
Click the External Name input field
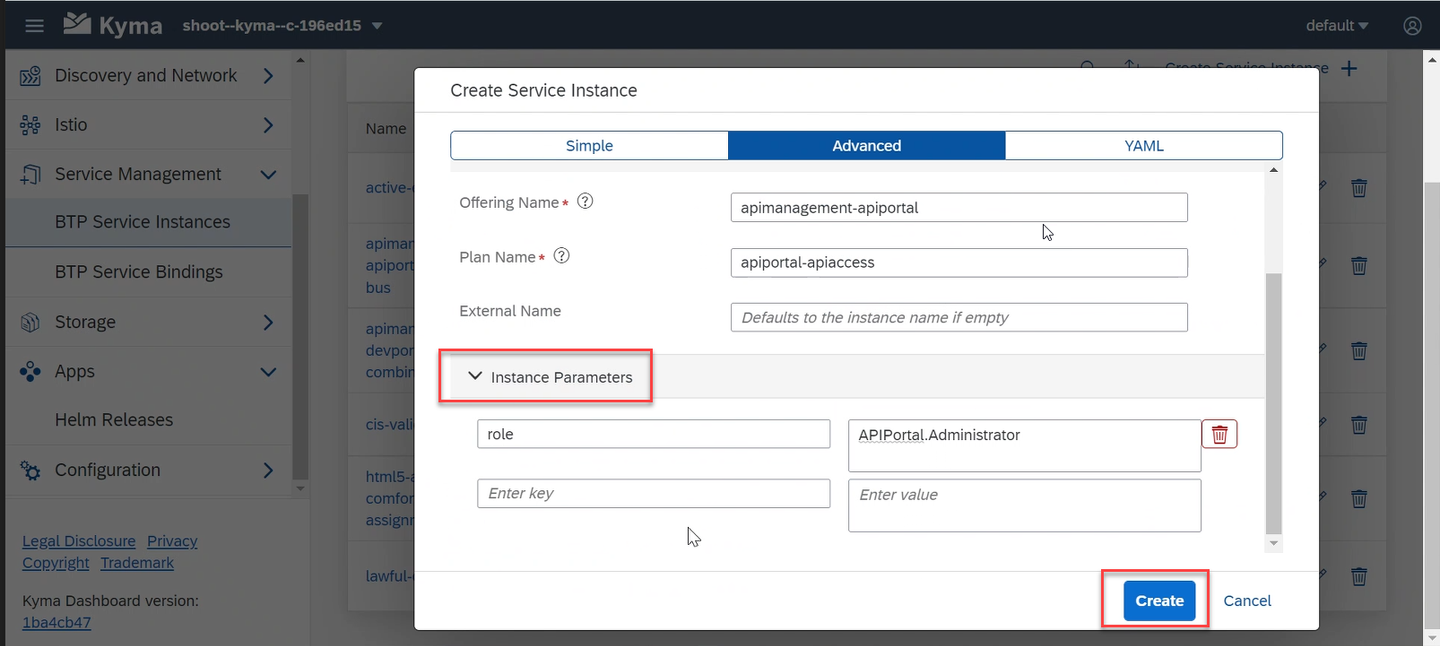pyautogui.click(x=959, y=317)
